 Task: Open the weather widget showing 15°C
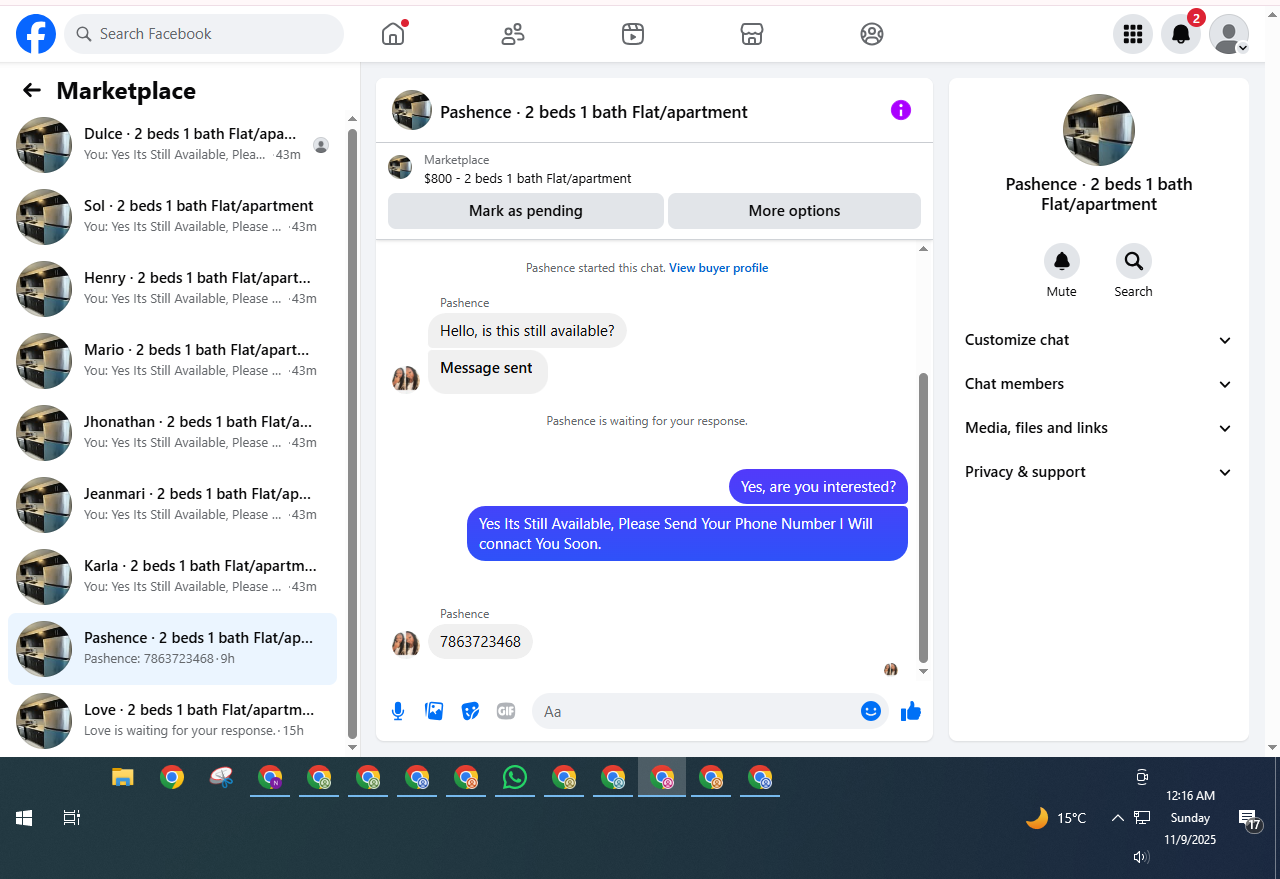point(1056,818)
